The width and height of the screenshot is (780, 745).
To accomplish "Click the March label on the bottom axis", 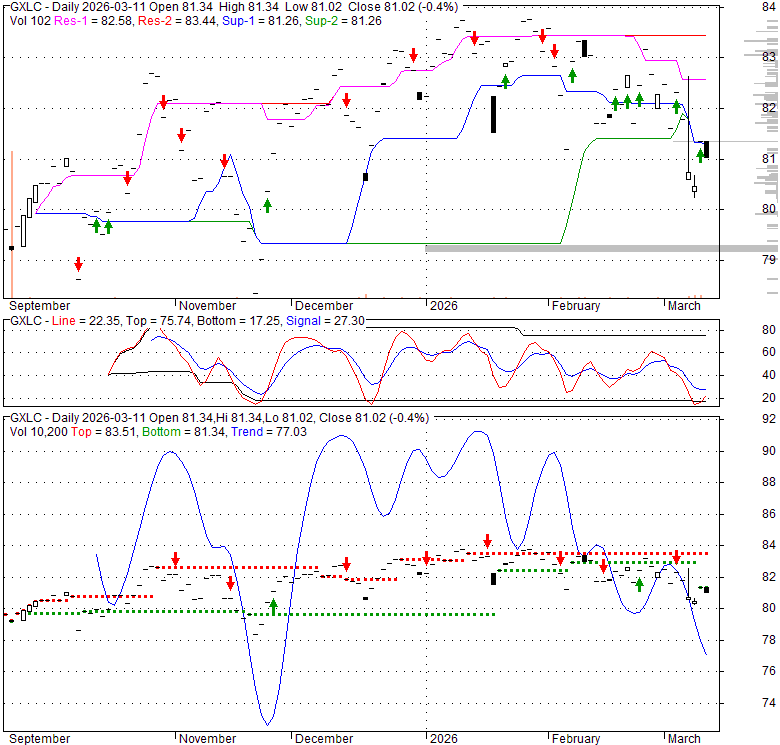I will (684, 739).
